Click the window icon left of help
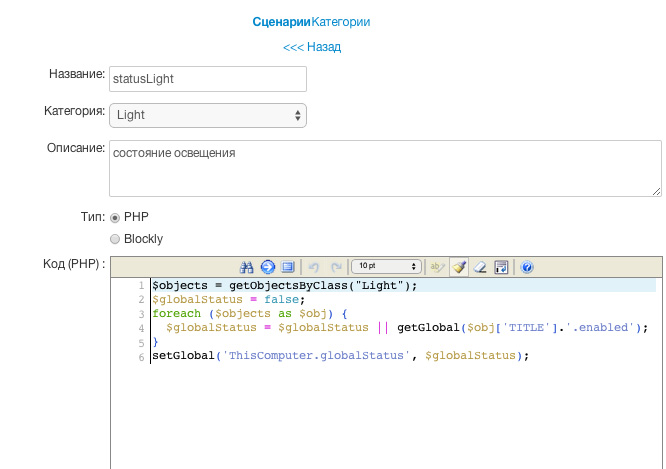 [x=502, y=267]
